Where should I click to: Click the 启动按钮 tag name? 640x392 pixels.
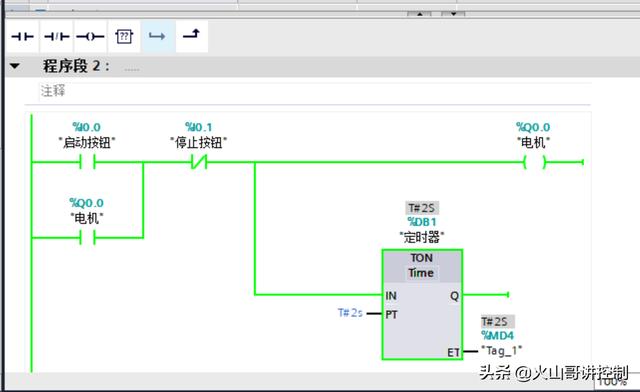[87, 143]
